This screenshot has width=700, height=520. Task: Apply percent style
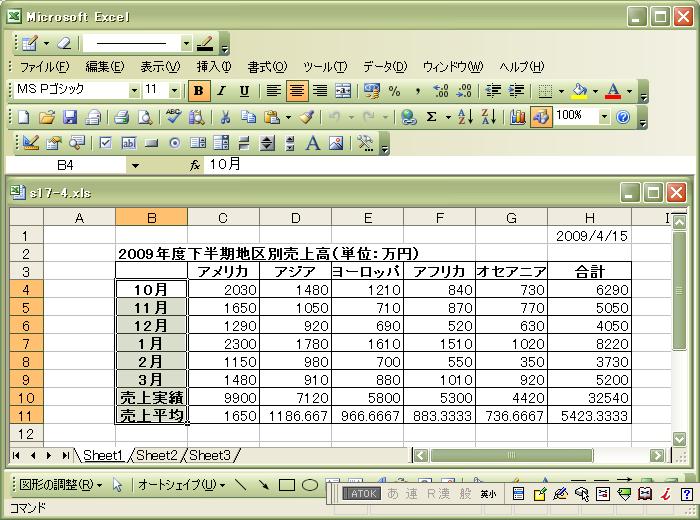[394, 91]
